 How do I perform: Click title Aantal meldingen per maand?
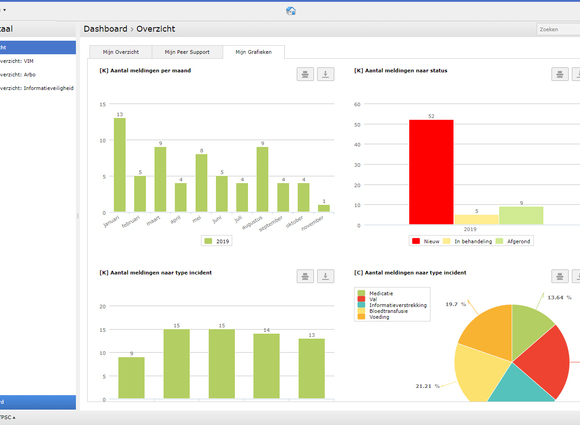(145, 70)
